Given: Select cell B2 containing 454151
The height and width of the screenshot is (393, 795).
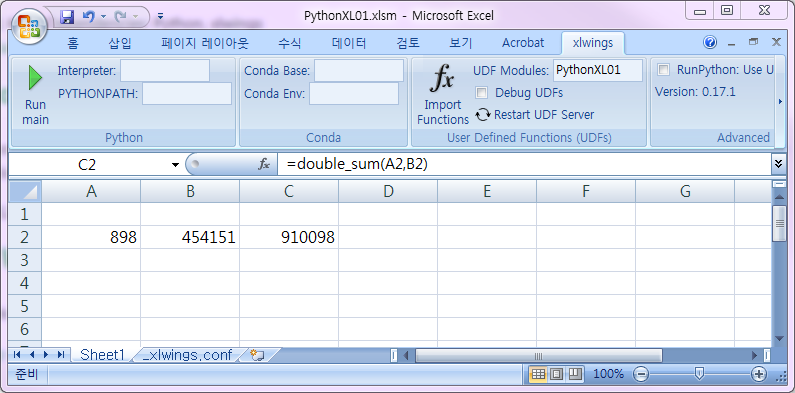Looking at the screenshot, I should point(190,237).
